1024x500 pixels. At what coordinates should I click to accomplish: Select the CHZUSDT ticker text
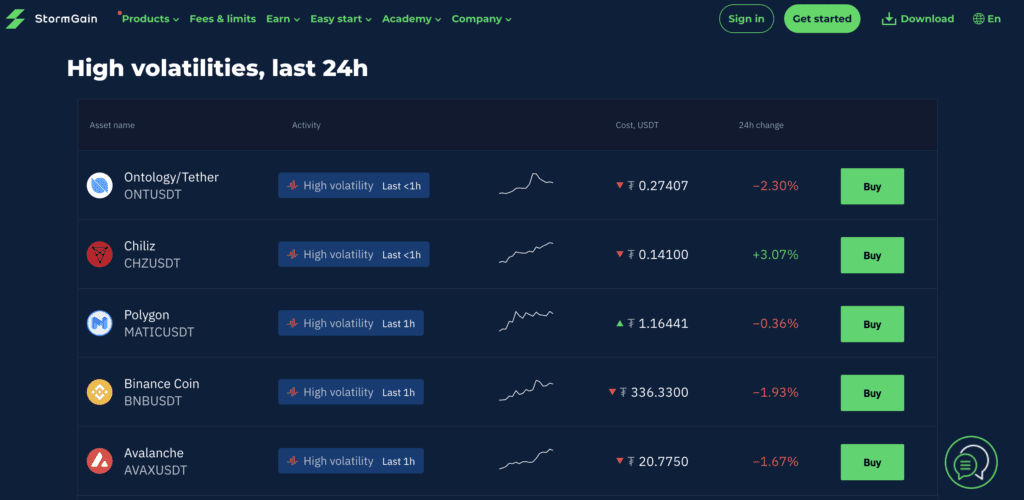coord(152,263)
